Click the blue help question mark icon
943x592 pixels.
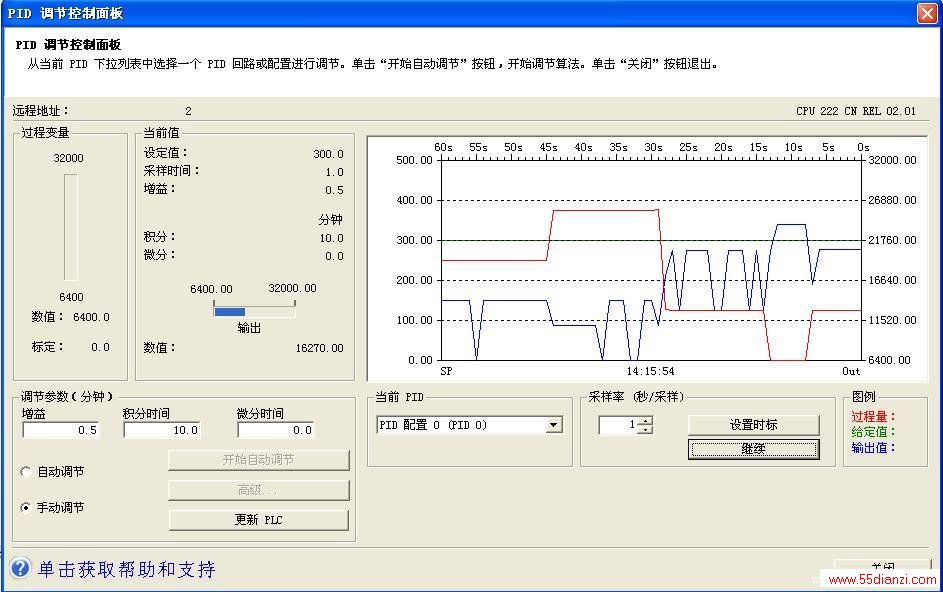[x=20, y=567]
